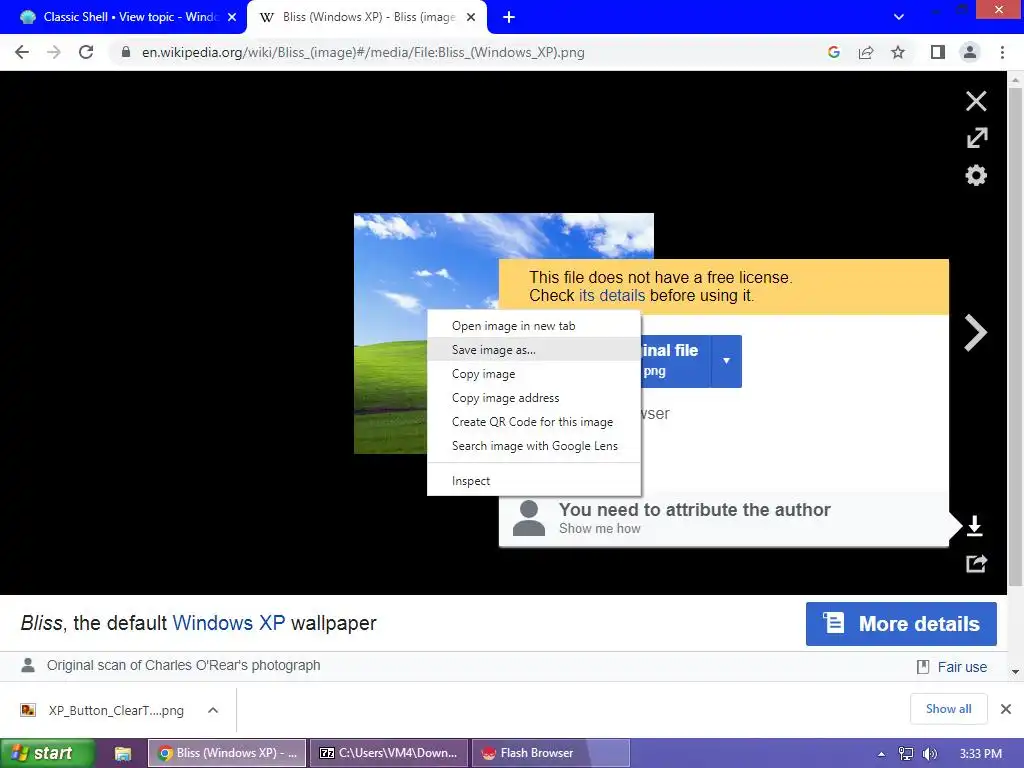
Task: Open the Windows XP link in caption
Action: (229, 623)
